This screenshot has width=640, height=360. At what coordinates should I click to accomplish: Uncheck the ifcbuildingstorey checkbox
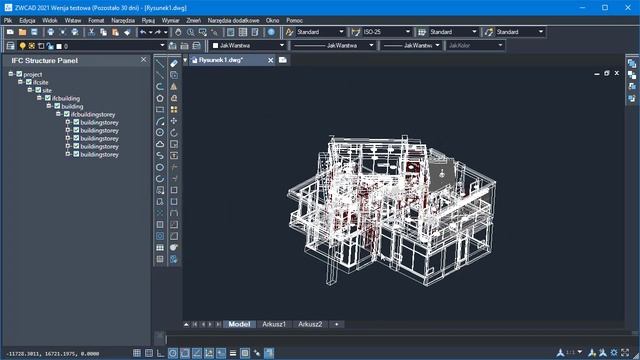tap(67, 114)
